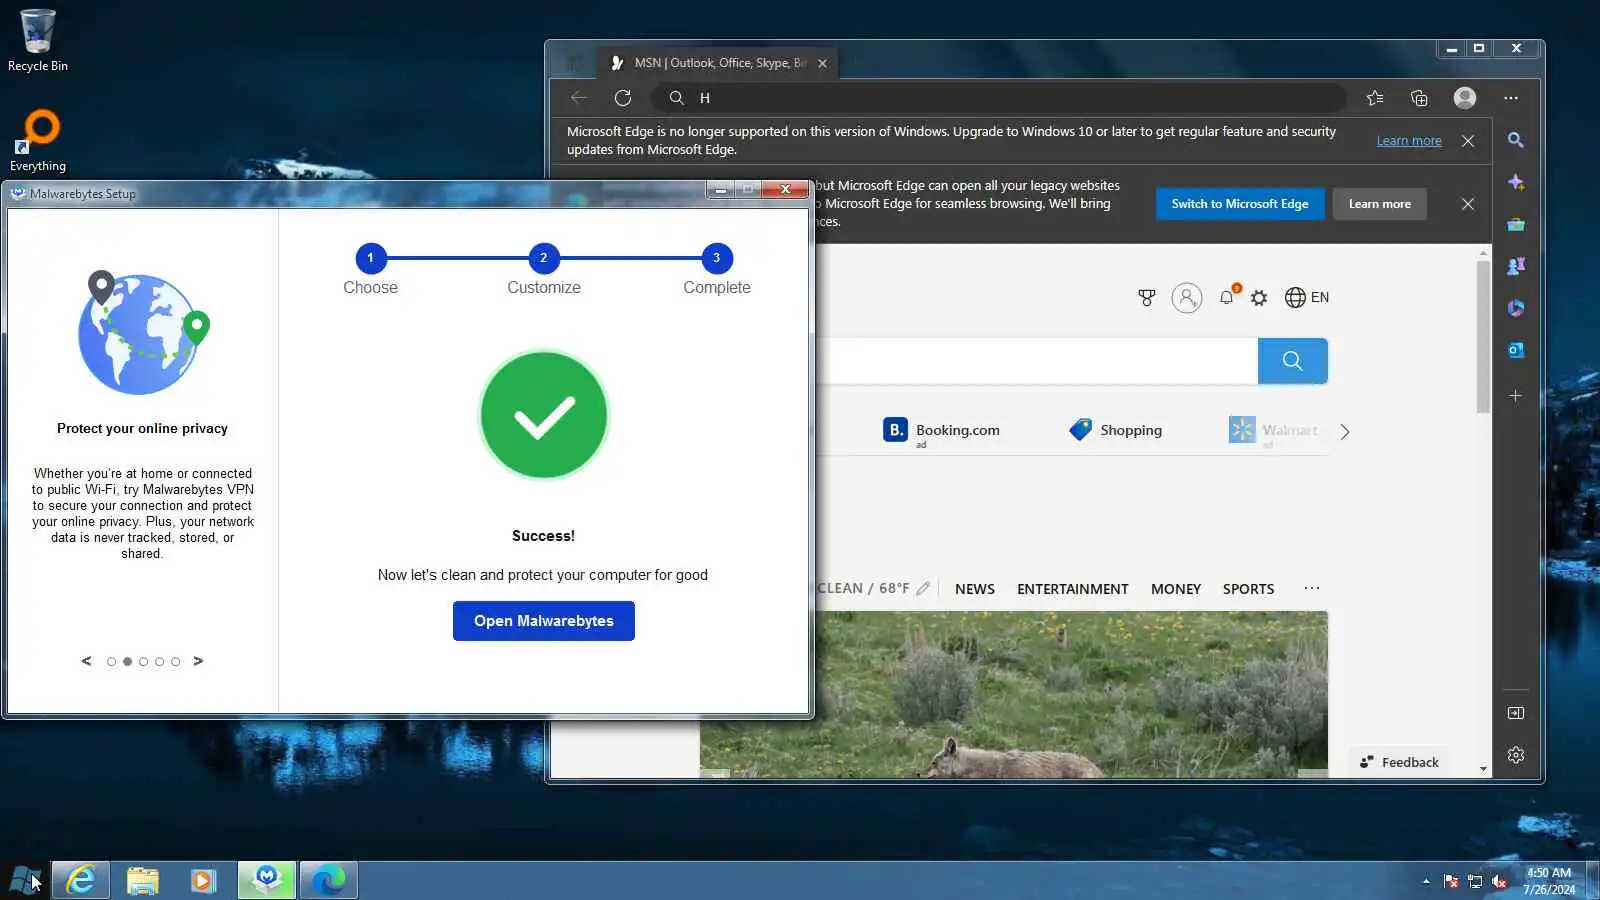Click Learn more link in Edge support notice
This screenshot has width=1600, height=900.
click(x=1409, y=141)
